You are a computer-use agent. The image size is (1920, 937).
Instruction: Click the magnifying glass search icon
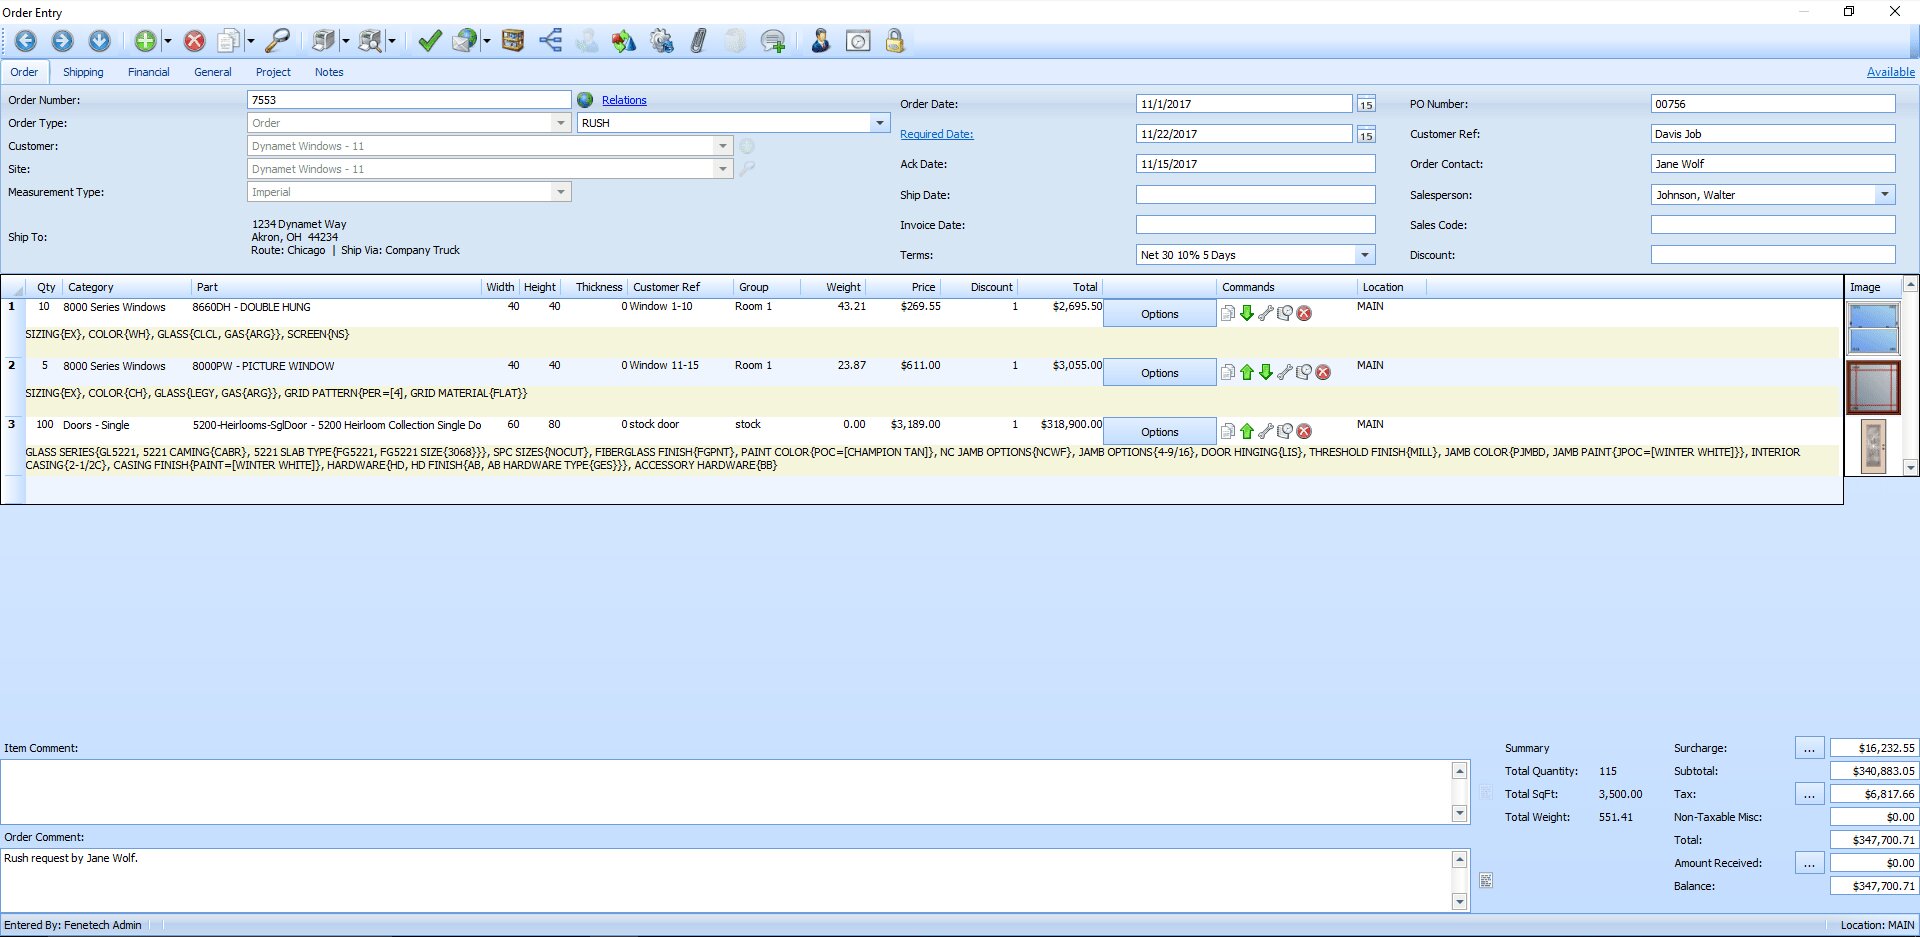tap(277, 41)
